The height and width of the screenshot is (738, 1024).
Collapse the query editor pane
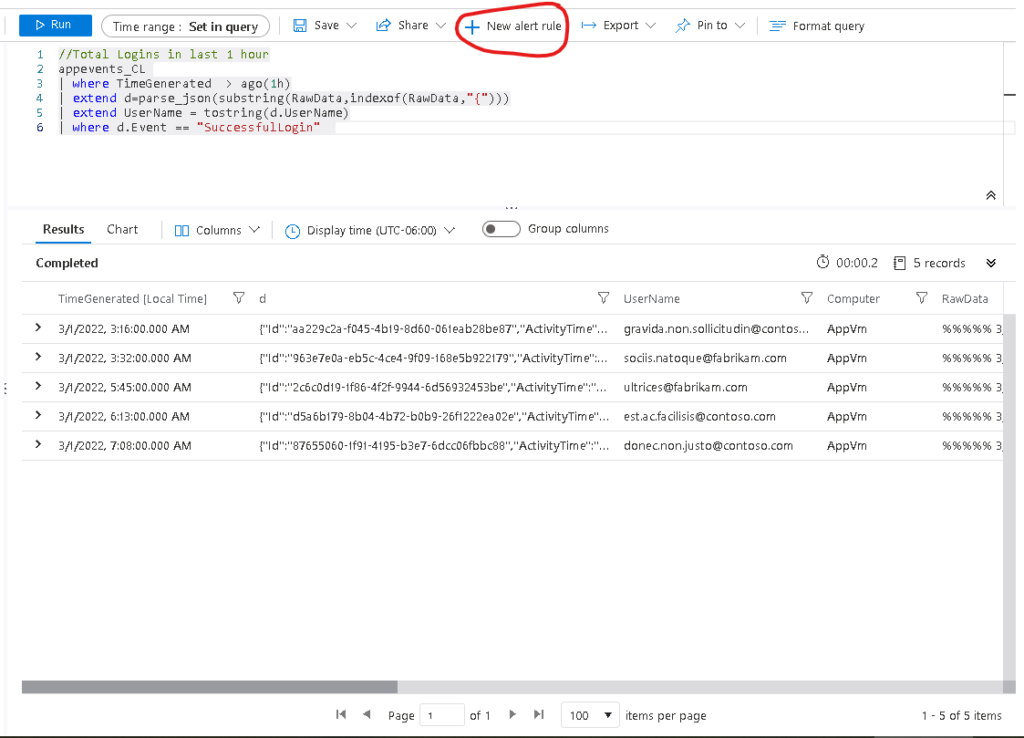(990, 196)
